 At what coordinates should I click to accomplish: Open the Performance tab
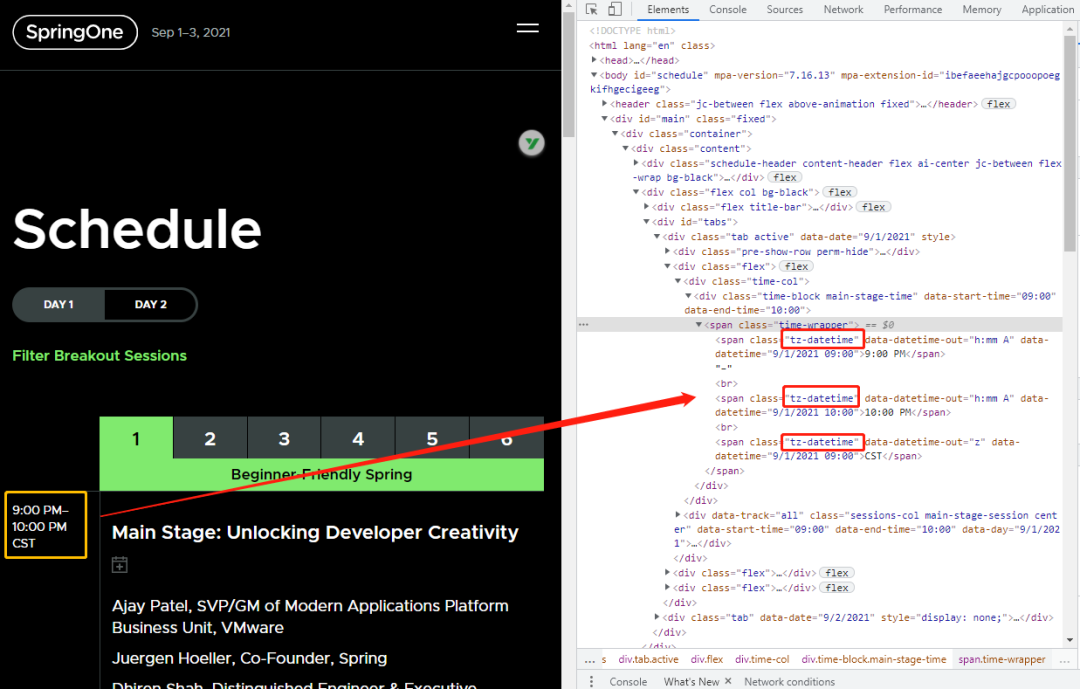(913, 10)
